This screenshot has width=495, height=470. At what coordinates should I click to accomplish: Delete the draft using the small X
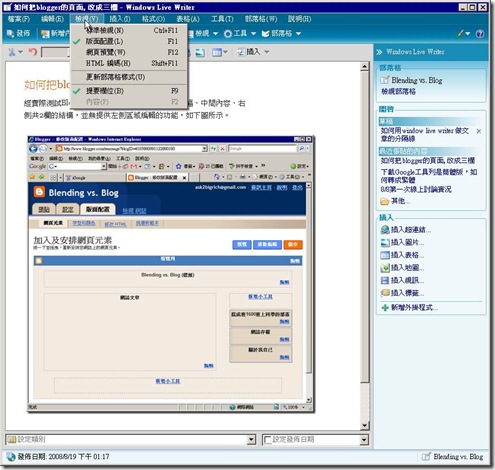(x=479, y=131)
